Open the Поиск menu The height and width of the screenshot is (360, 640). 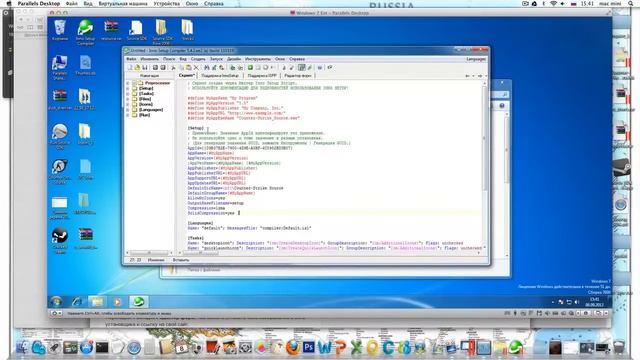pyautogui.click(x=169, y=59)
